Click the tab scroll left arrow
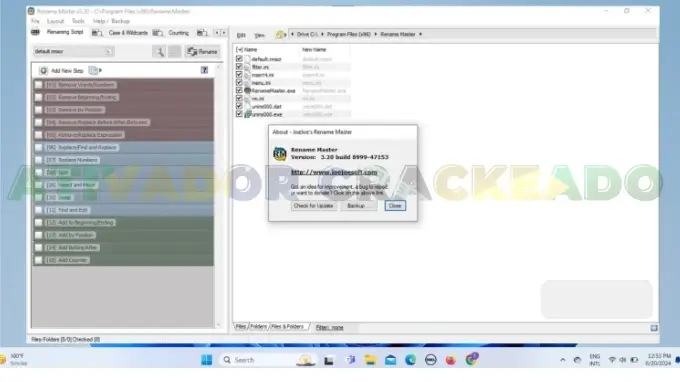 (217, 33)
